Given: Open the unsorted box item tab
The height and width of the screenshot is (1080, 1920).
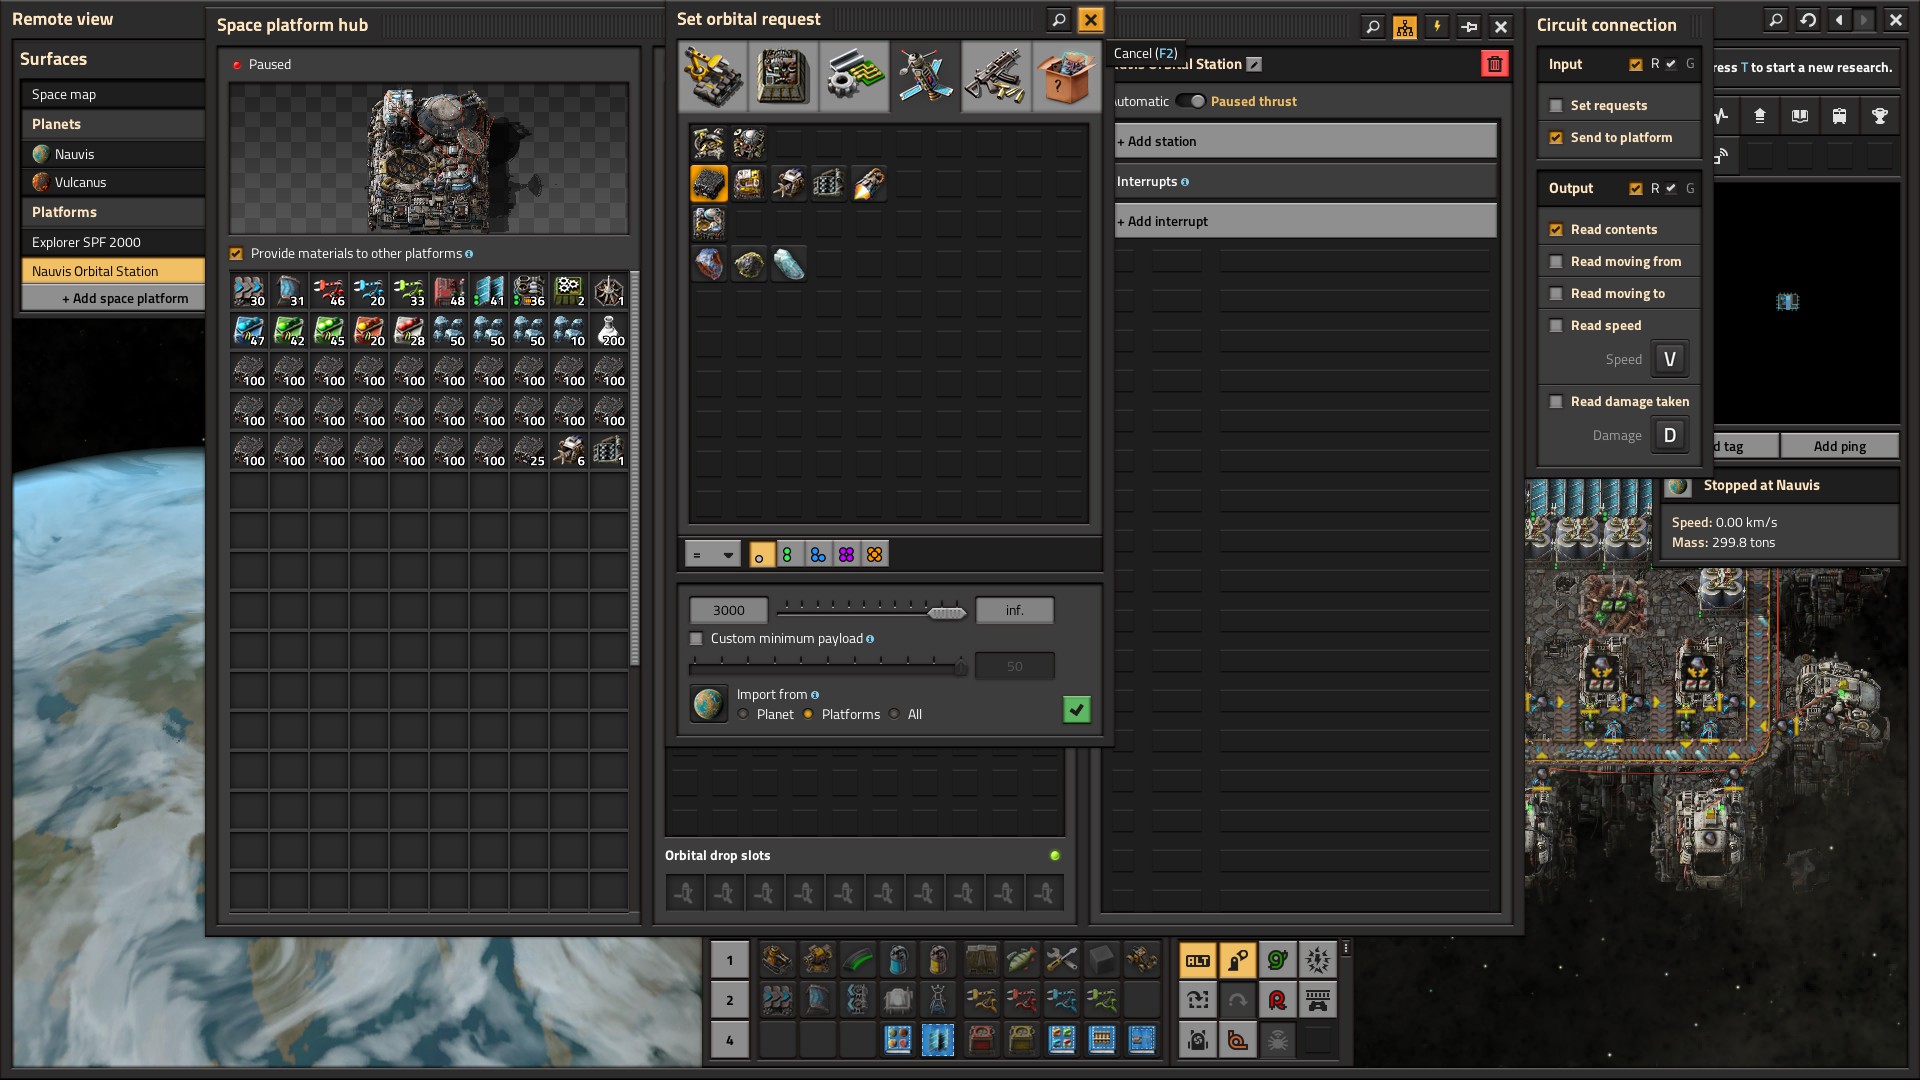Looking at the screenshot, I should pos(1066,76).
